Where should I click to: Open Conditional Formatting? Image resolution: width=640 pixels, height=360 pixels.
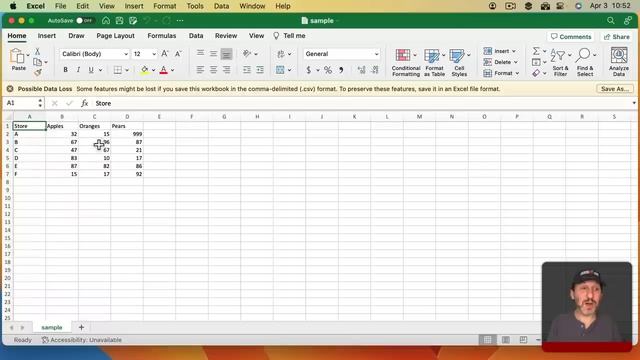[406, 62]
